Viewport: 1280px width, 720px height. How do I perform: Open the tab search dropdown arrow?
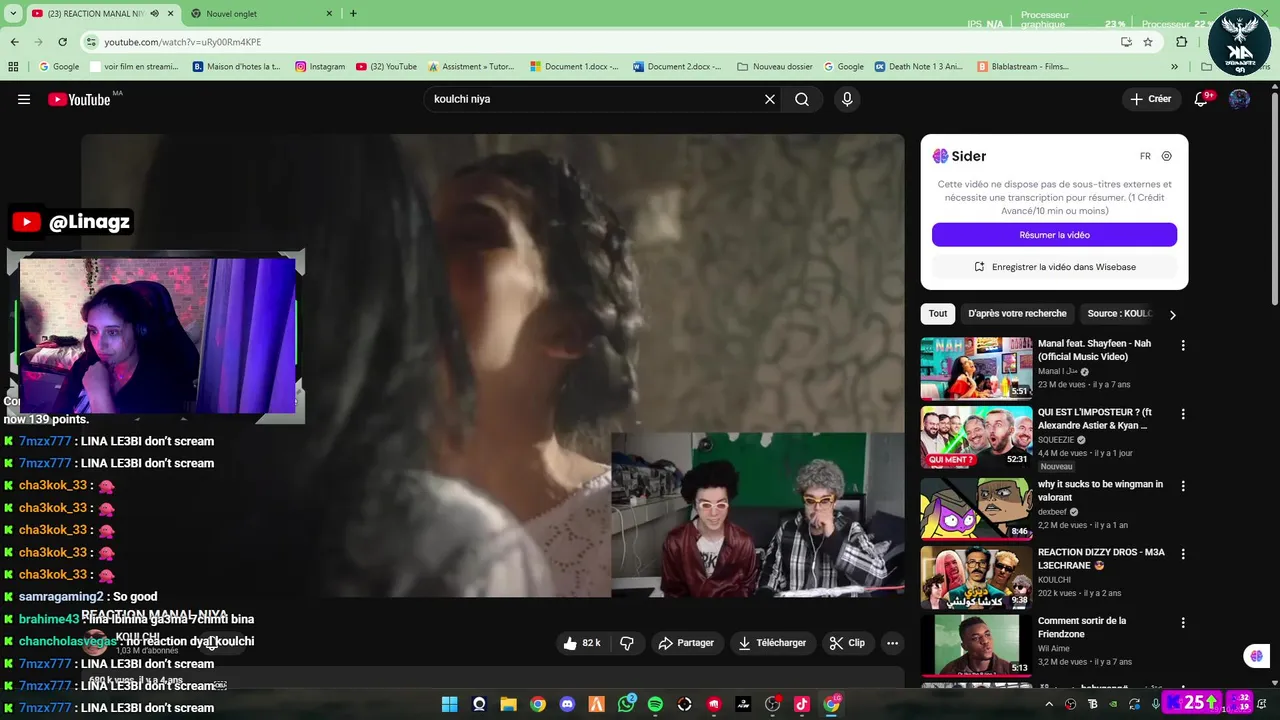coord(13,14)
